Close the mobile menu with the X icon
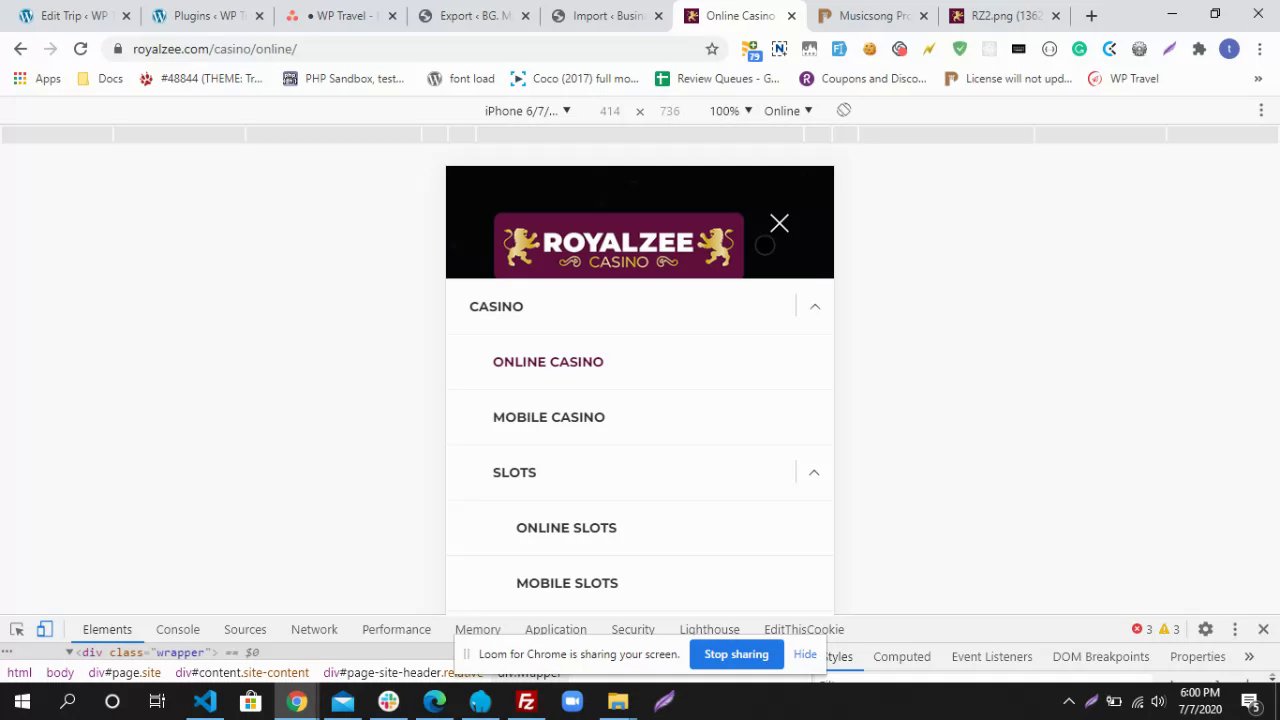 779,223
